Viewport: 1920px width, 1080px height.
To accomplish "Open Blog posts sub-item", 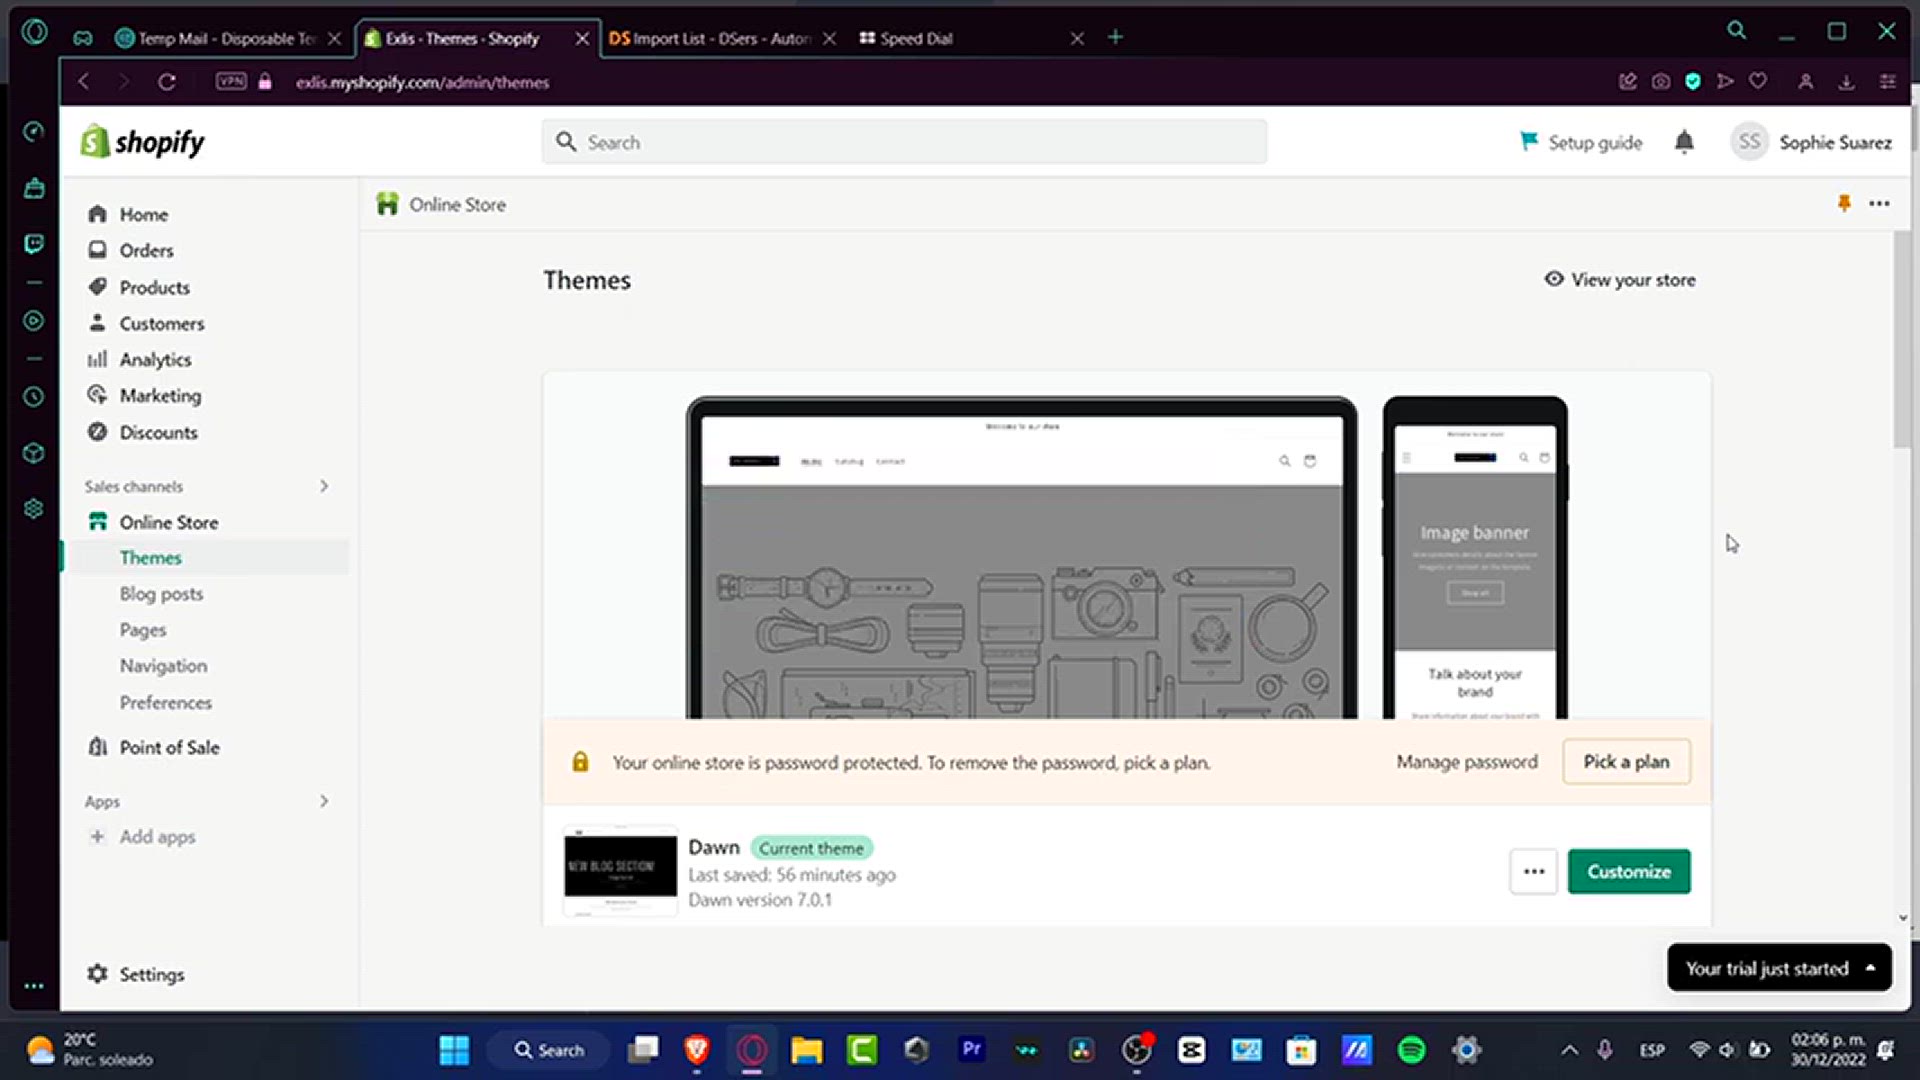I will click(161, 593).
